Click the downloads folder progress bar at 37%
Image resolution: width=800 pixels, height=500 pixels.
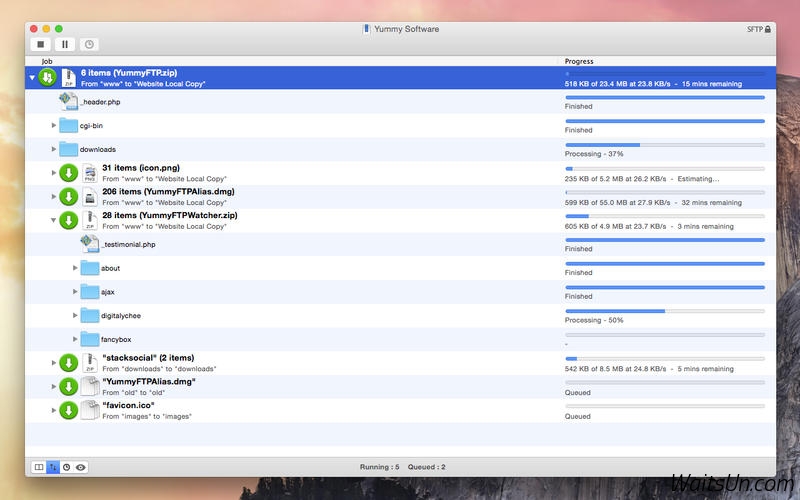tap(664, 145)
